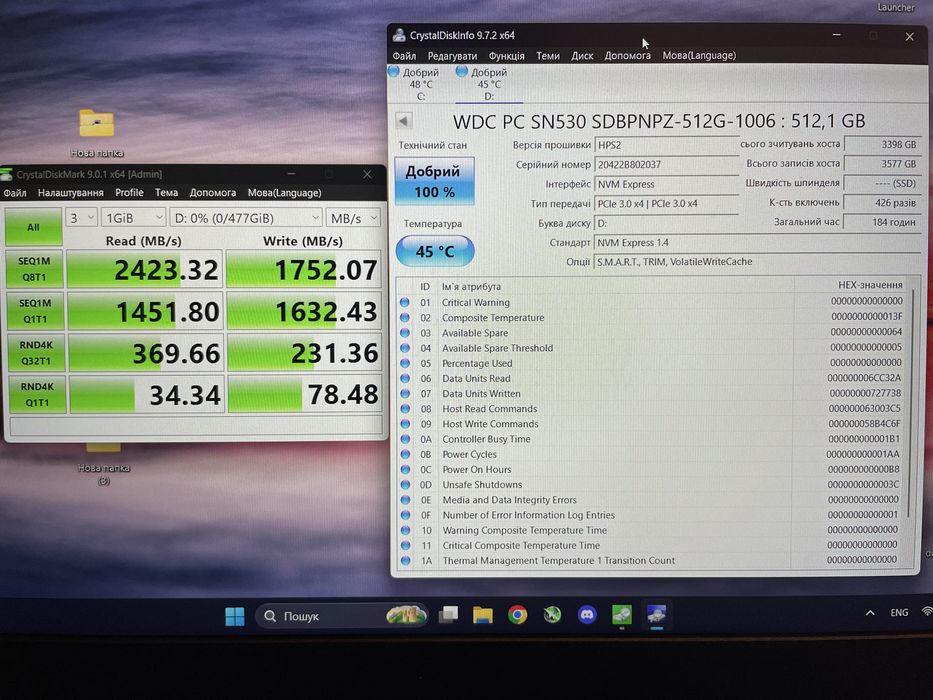Viewport: 933px width, 700px height.
Task: Start the SEQ1M Q1T1 test
Action: coord(35,311)
